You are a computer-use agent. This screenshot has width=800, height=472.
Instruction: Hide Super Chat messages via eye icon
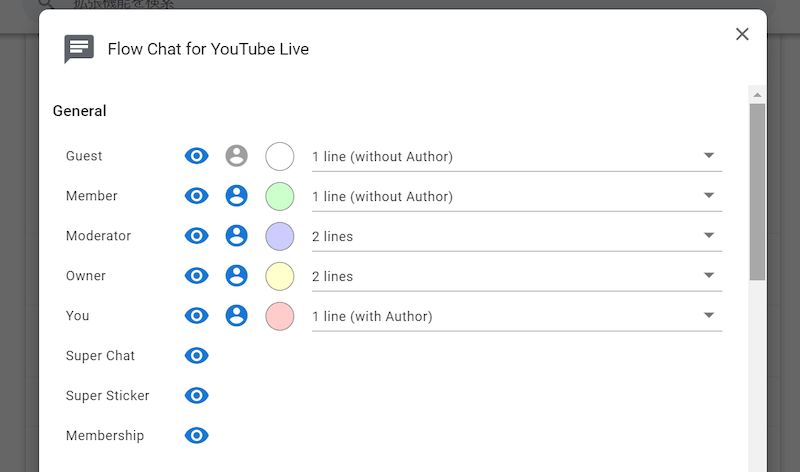pyautogui.click(x=197, y=356)
